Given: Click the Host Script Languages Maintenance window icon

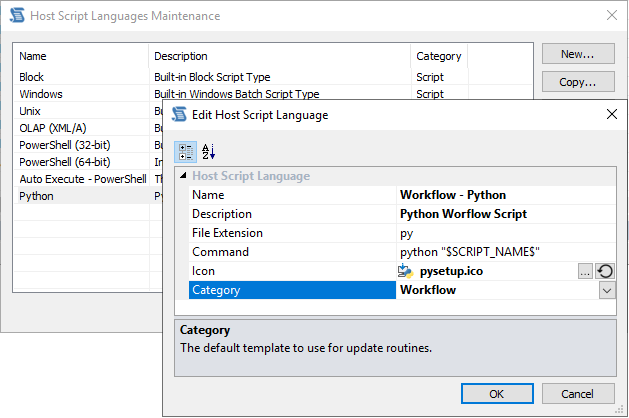Looking at the screenshot, I should tap(17, 16).
